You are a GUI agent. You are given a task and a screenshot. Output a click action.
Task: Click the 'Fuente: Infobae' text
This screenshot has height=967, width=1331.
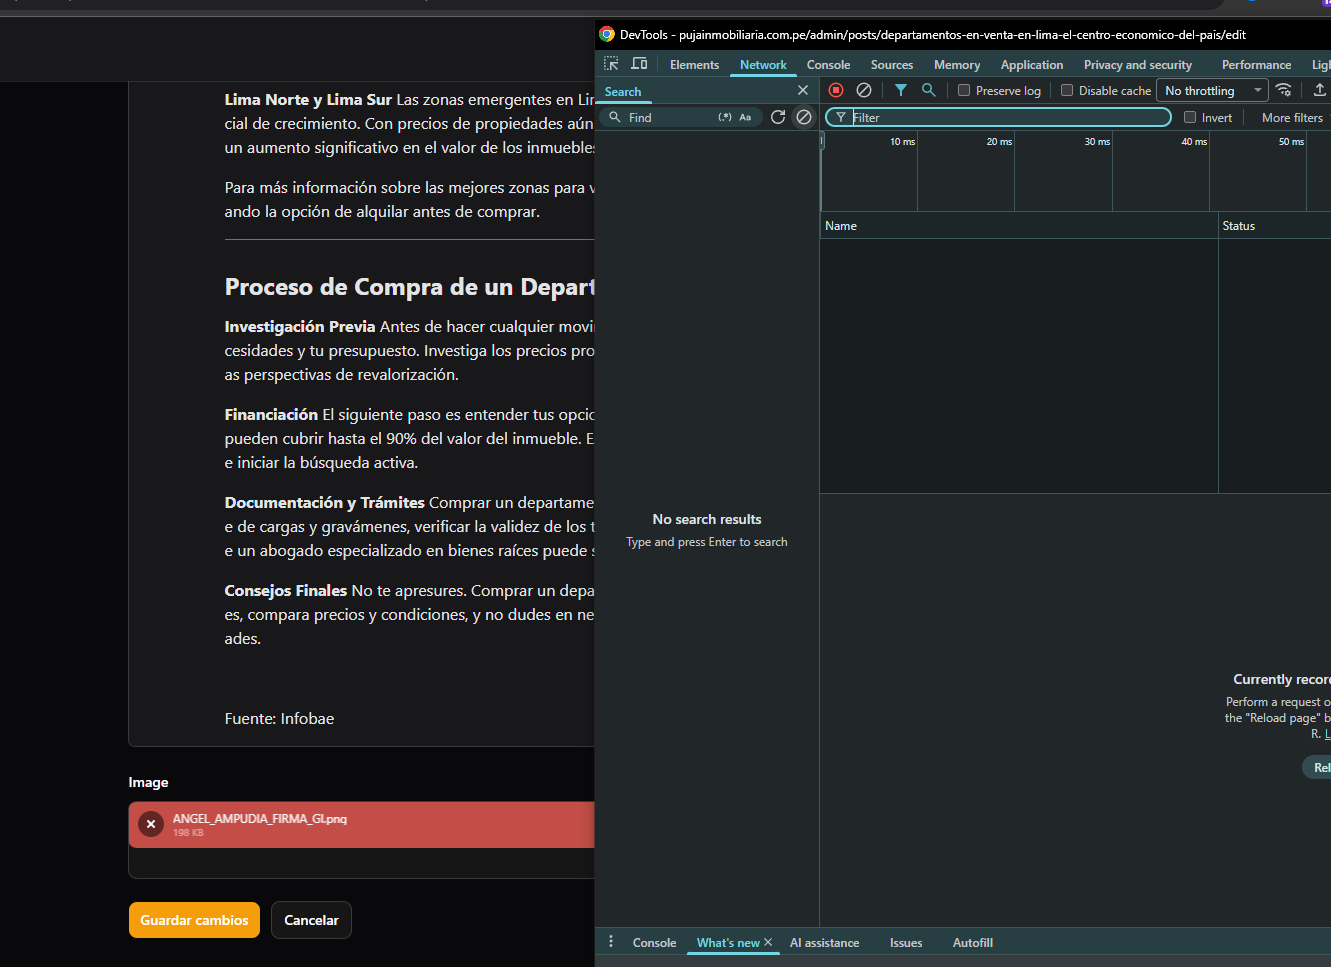tap(279, 718)
